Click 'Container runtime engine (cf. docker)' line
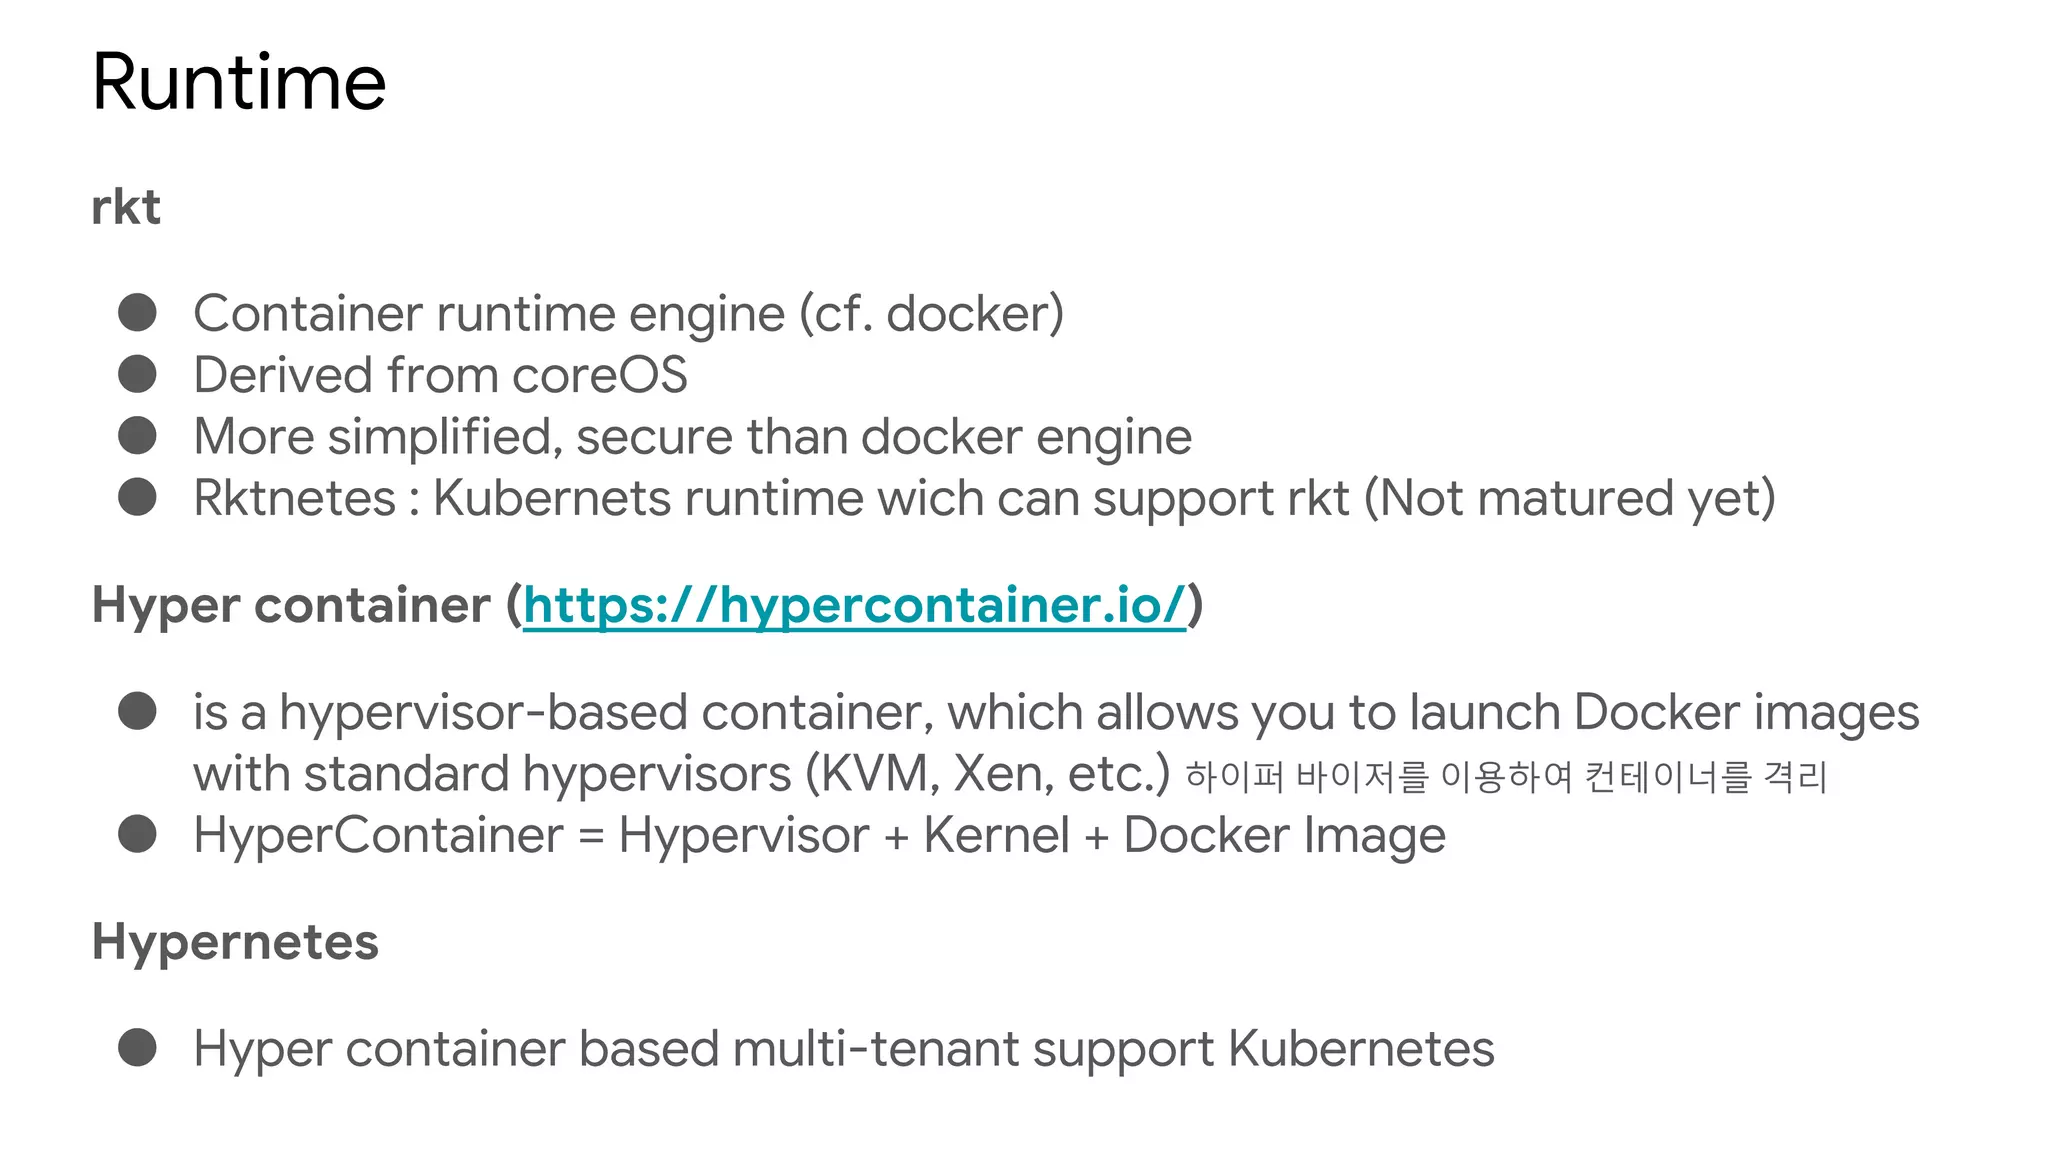This screenshot has height=1152, width=2048. pos(629,314)
